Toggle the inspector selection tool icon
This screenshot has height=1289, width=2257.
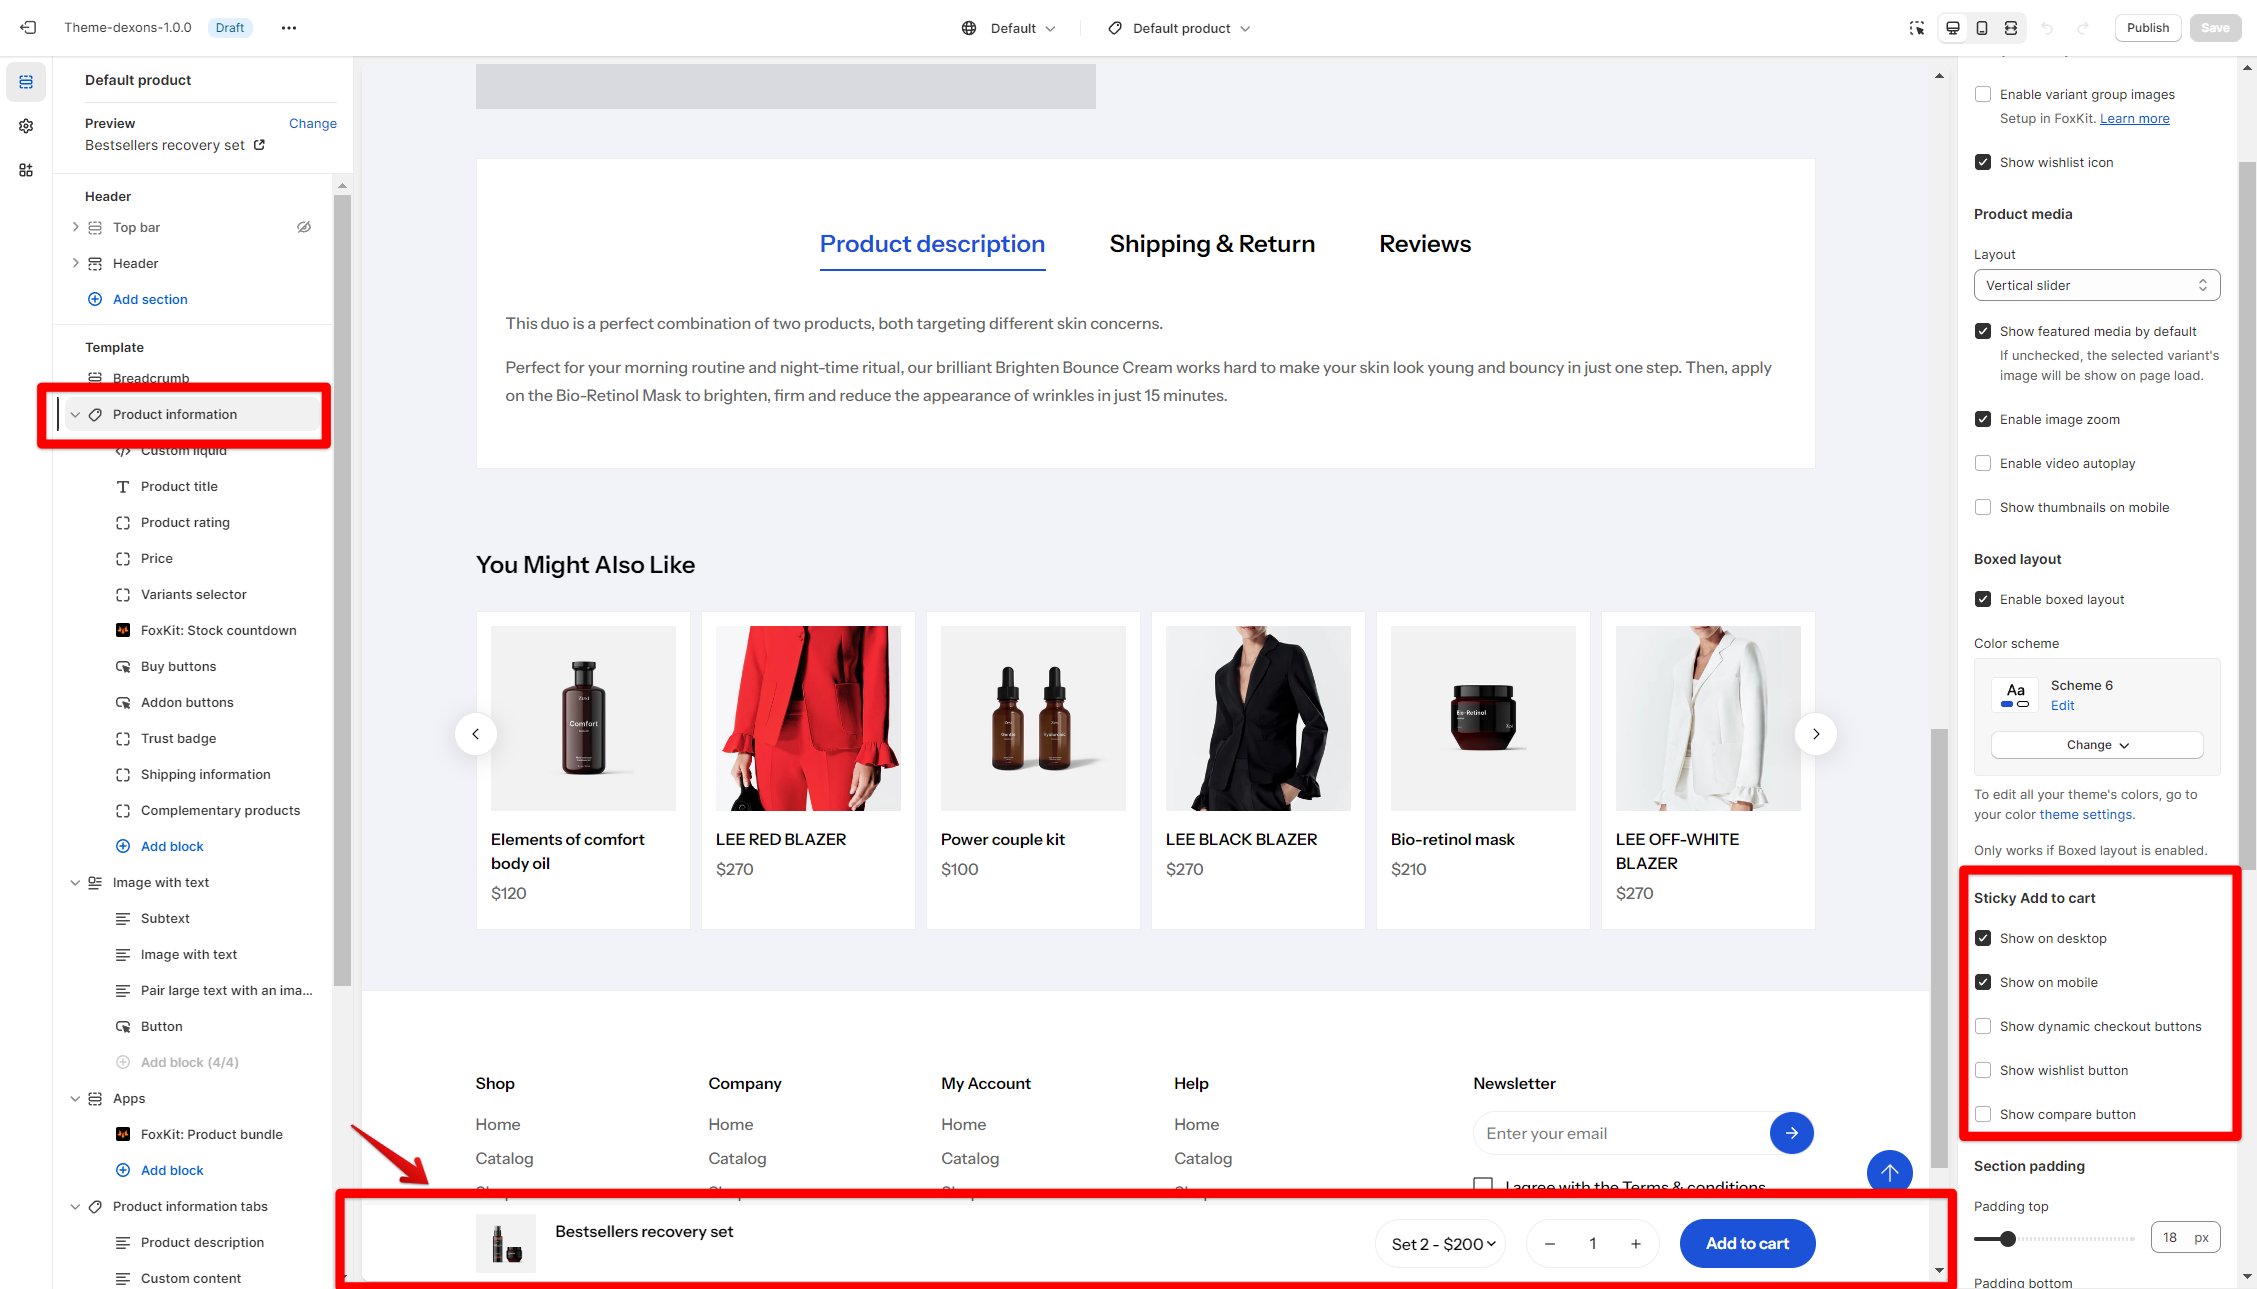(1916, 28)
